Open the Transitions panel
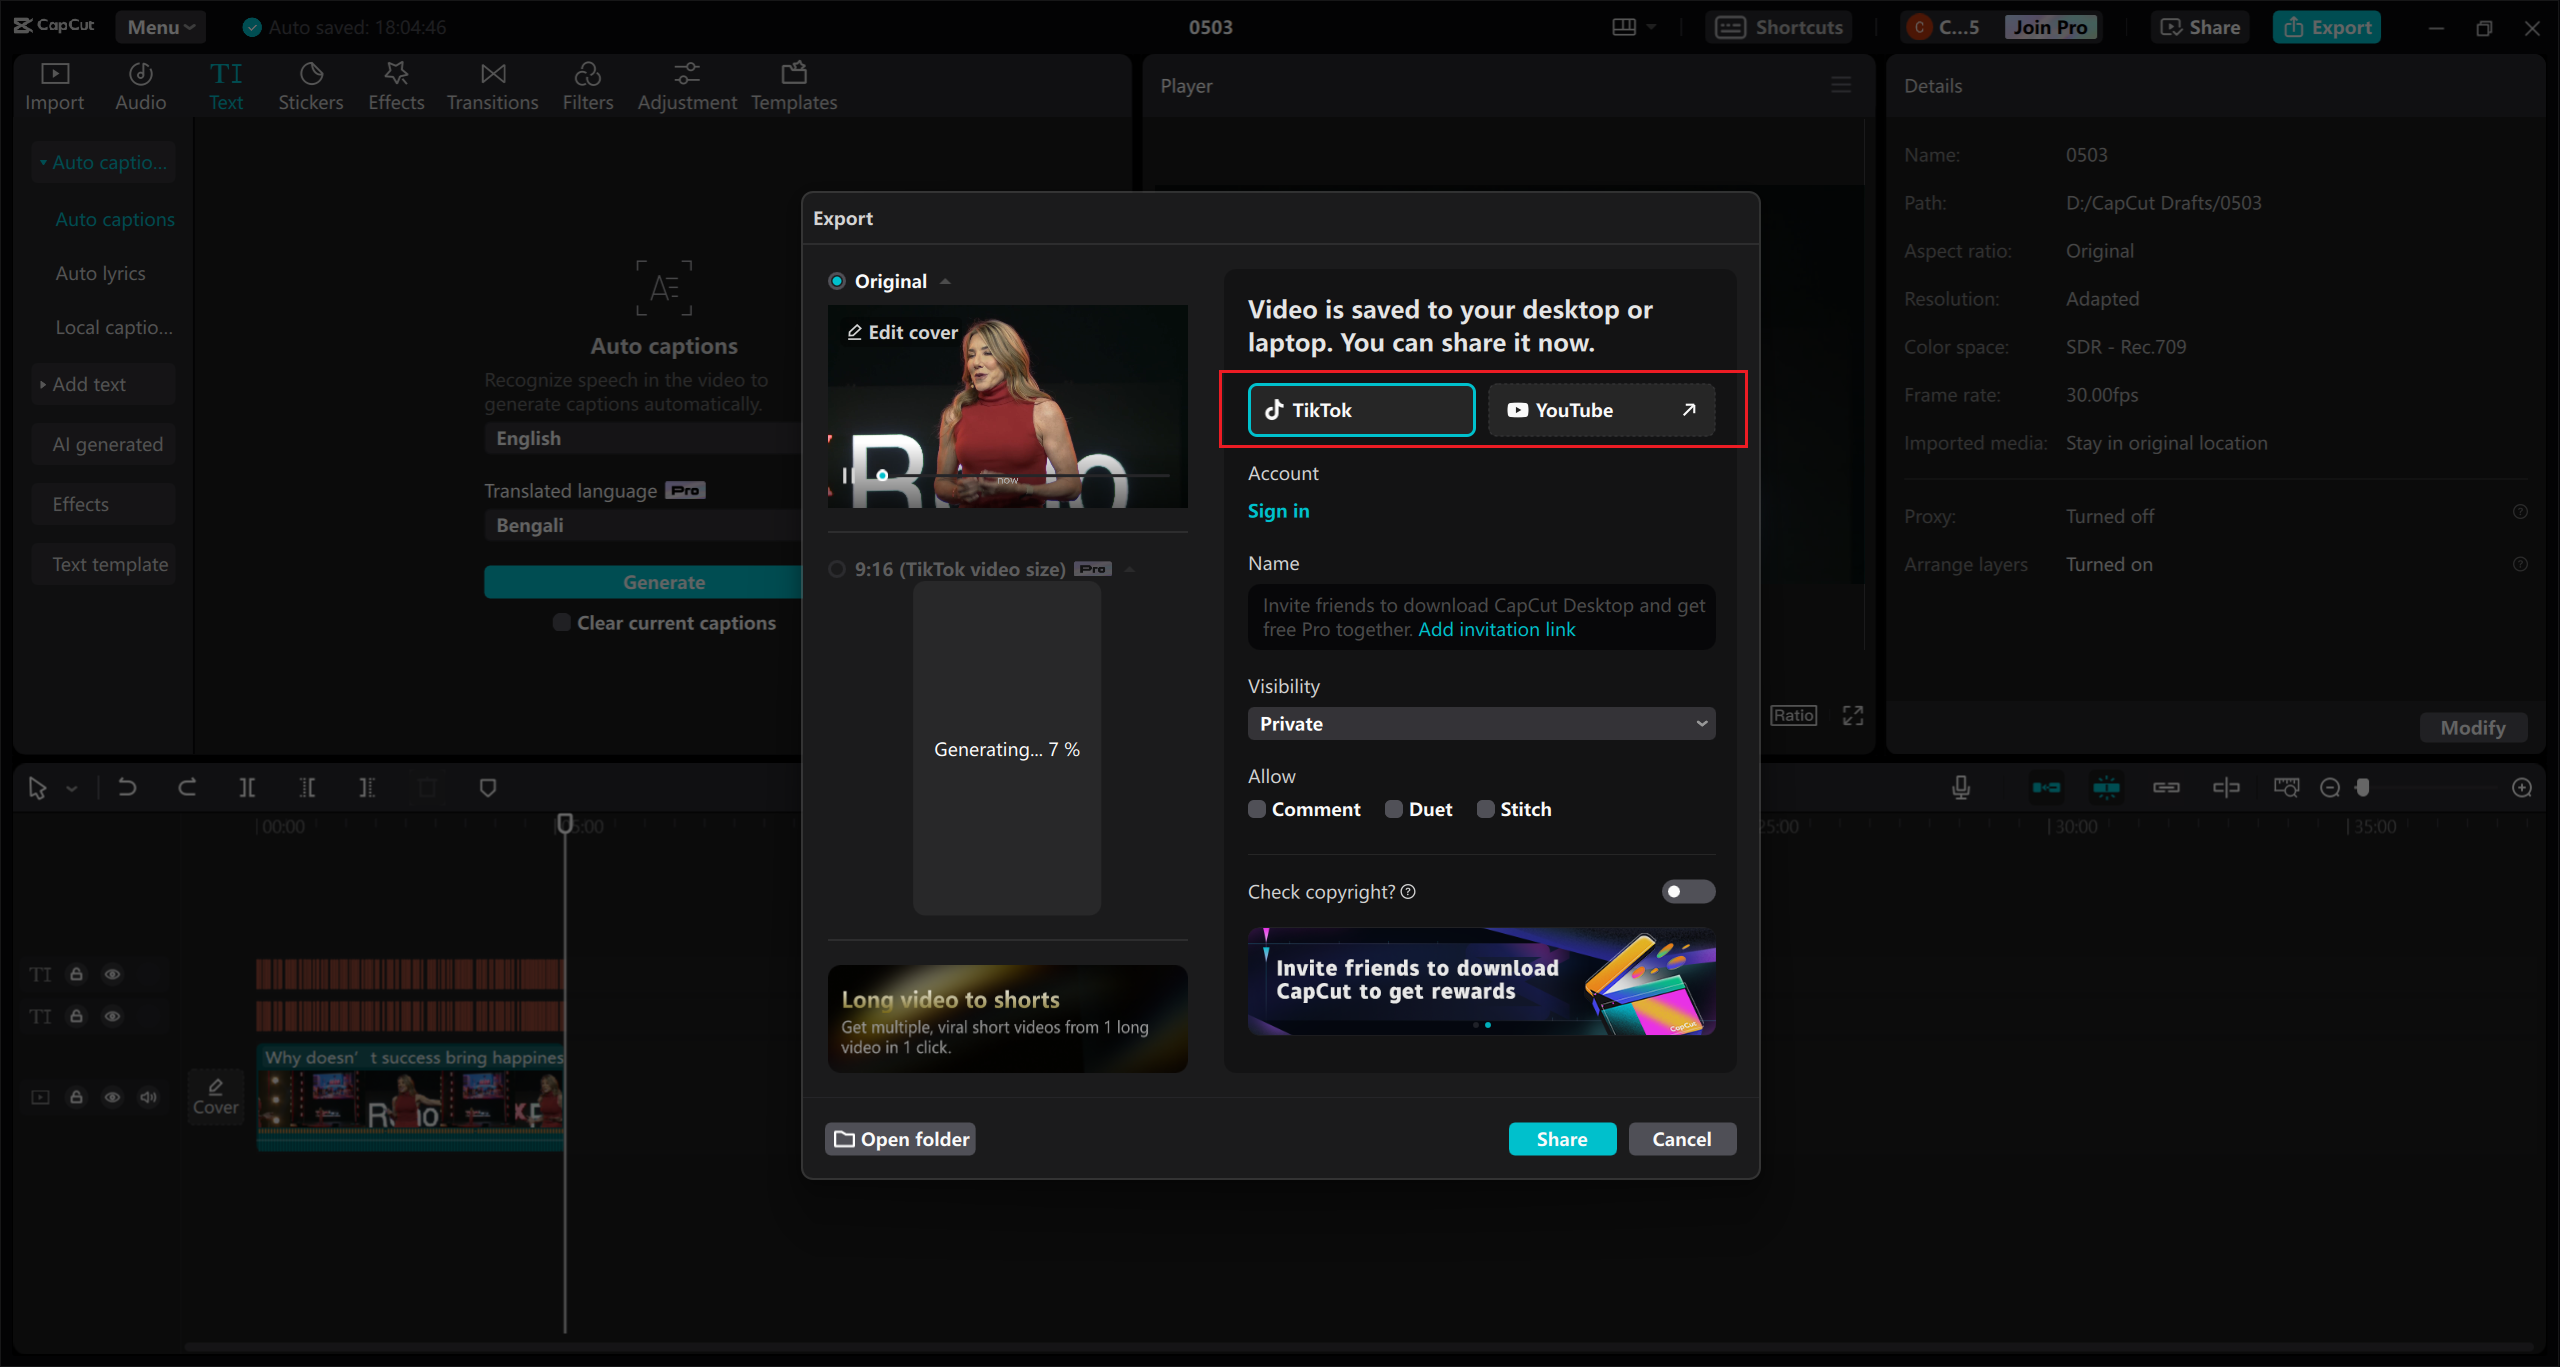Image resolution: width=2560 pixels, height=1367 pixels. pos(492,86)
